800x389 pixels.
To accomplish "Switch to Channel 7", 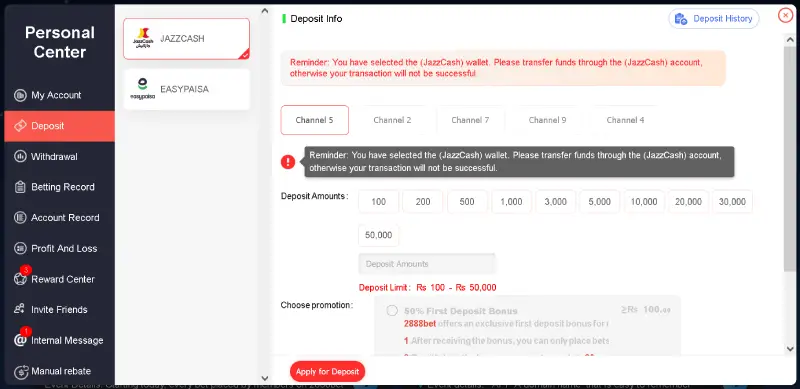I will tap(470, 120).
